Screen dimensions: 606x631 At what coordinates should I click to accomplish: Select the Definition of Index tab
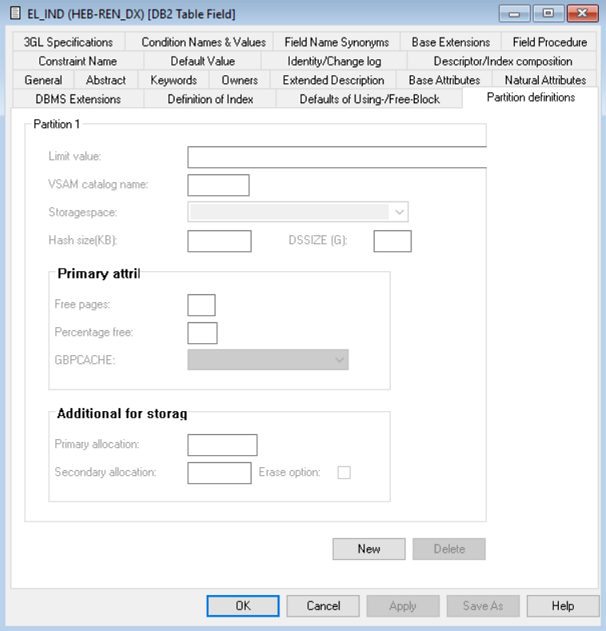pos(210,99)
